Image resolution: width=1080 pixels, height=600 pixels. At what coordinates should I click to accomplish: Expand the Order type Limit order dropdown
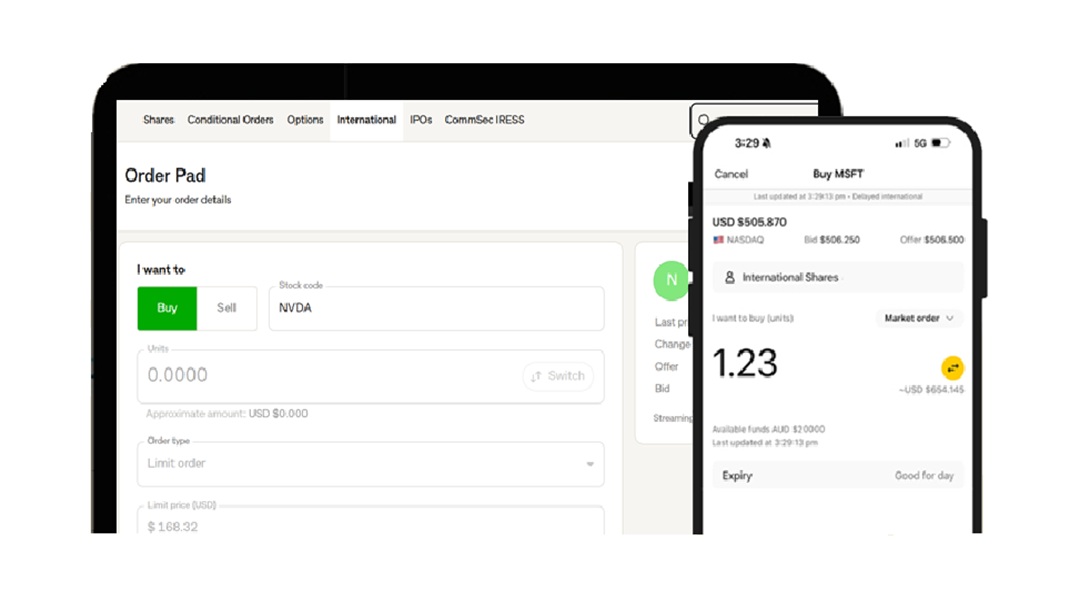(370, 464)
